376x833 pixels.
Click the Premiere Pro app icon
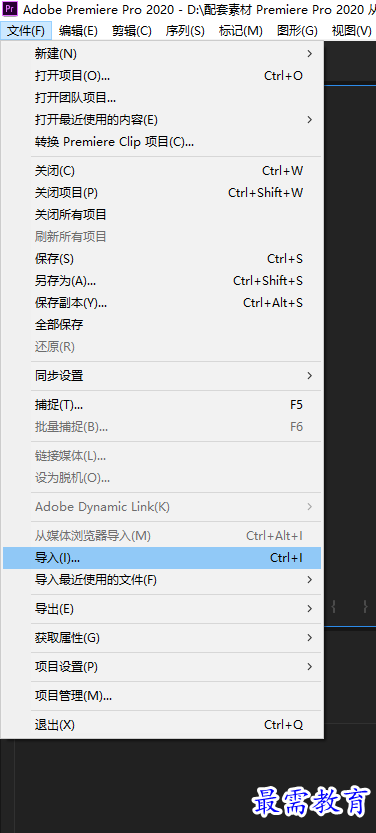[x=10, y=9]
